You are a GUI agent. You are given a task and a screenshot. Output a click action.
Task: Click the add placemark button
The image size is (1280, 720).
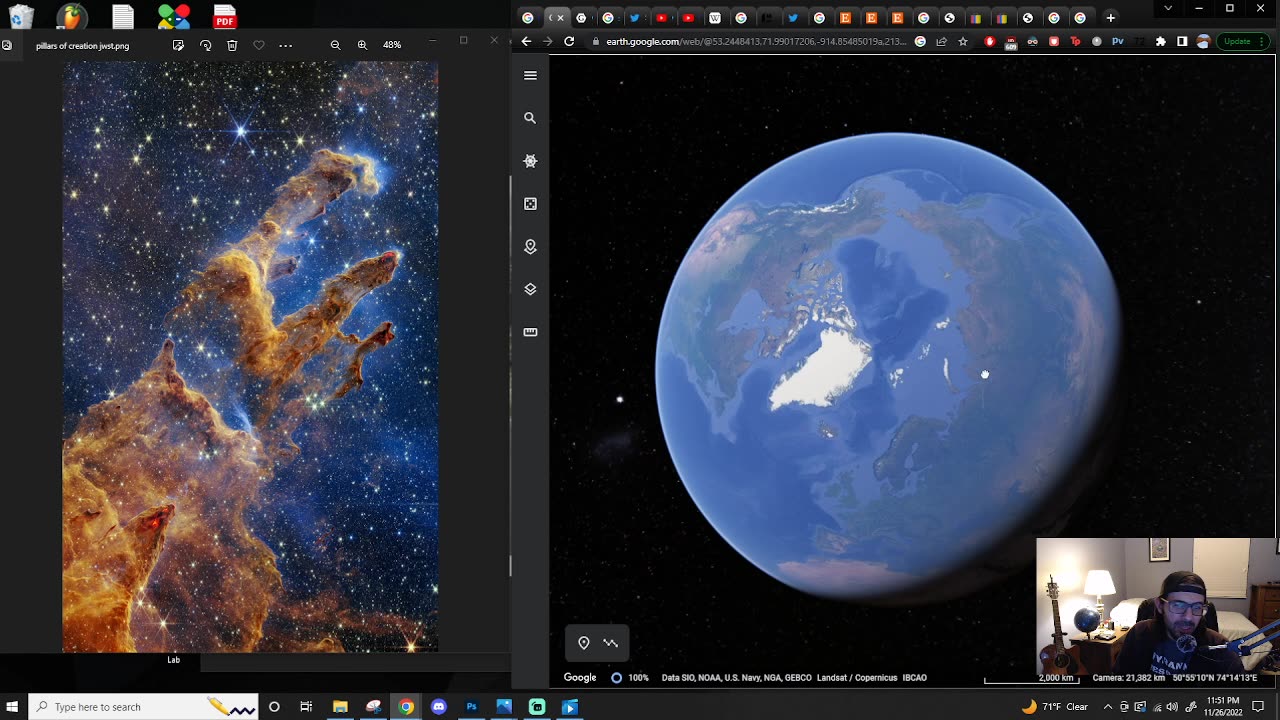click(584, 643)
